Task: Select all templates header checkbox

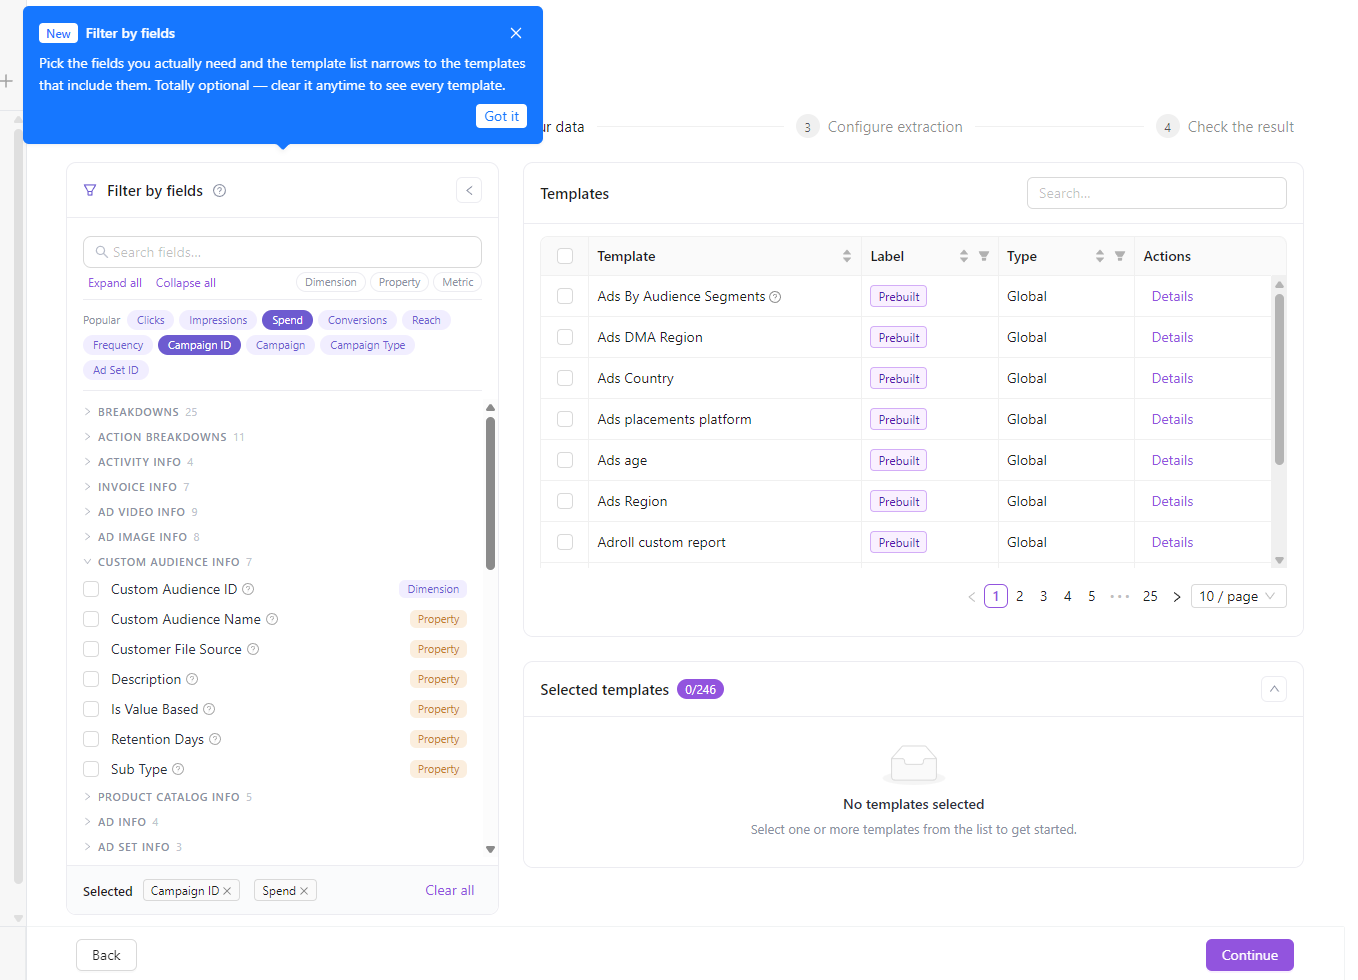Action: tap(565, 256)
